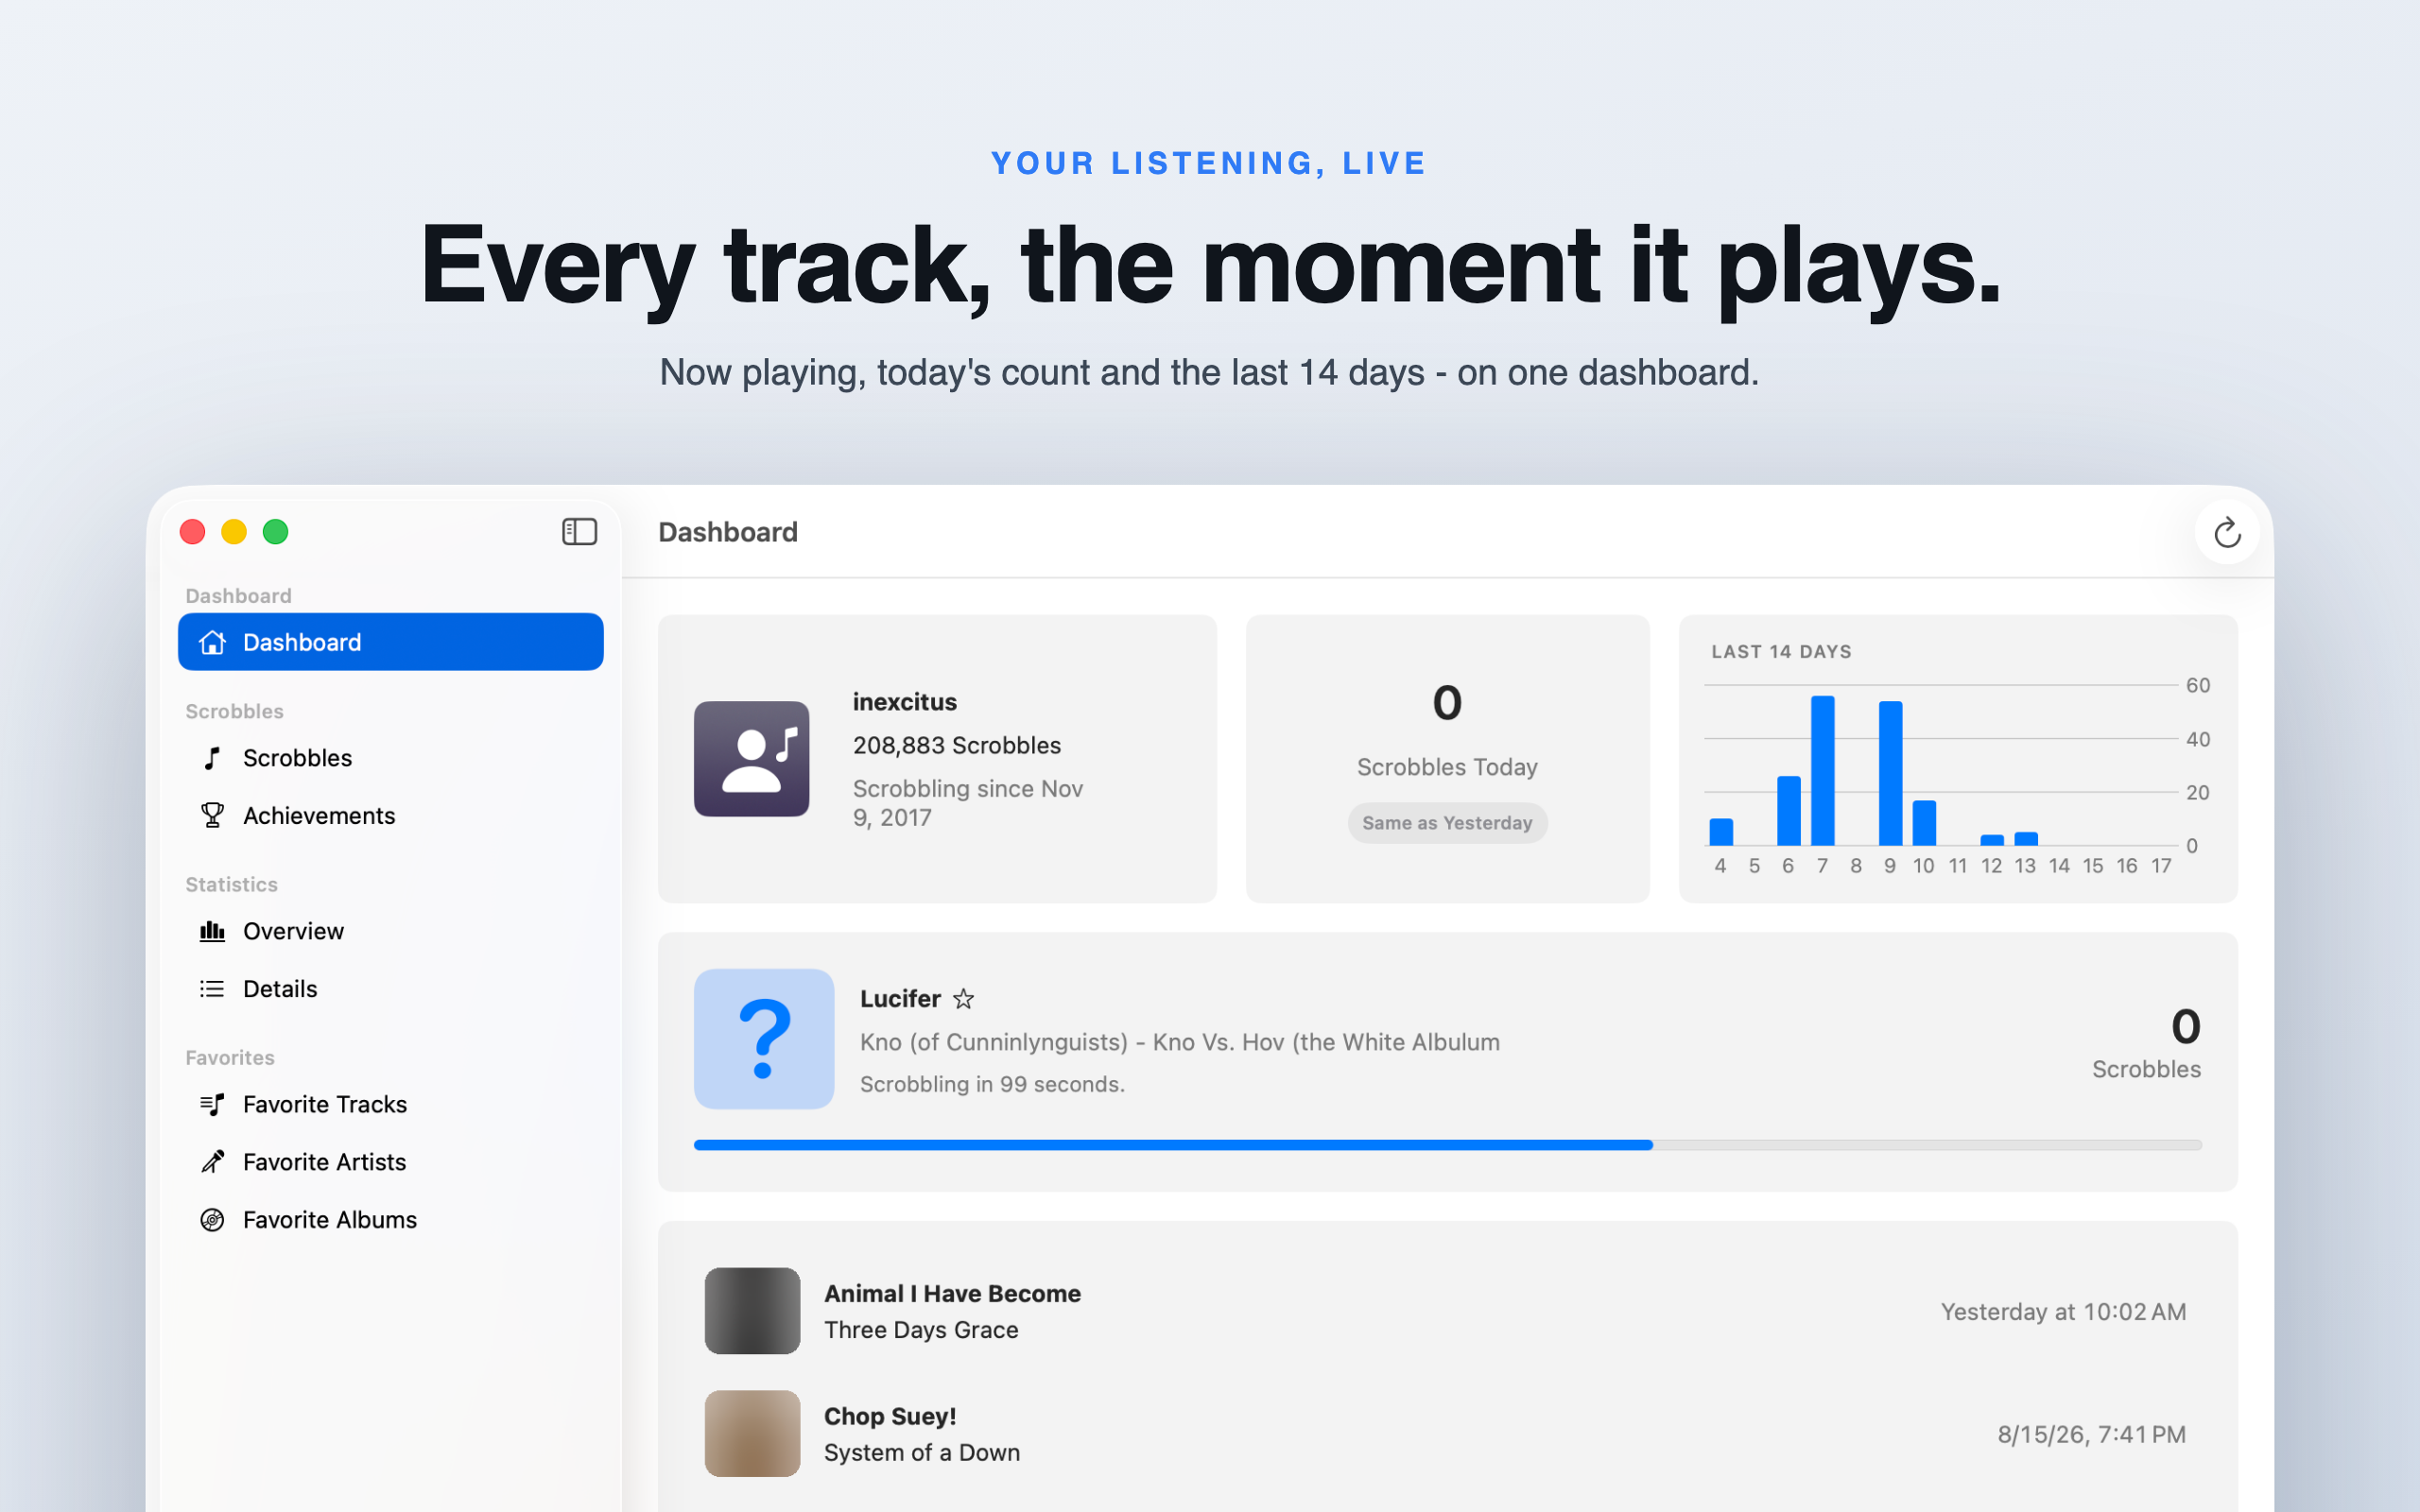Toggle the sidebar panel icon

579,531
